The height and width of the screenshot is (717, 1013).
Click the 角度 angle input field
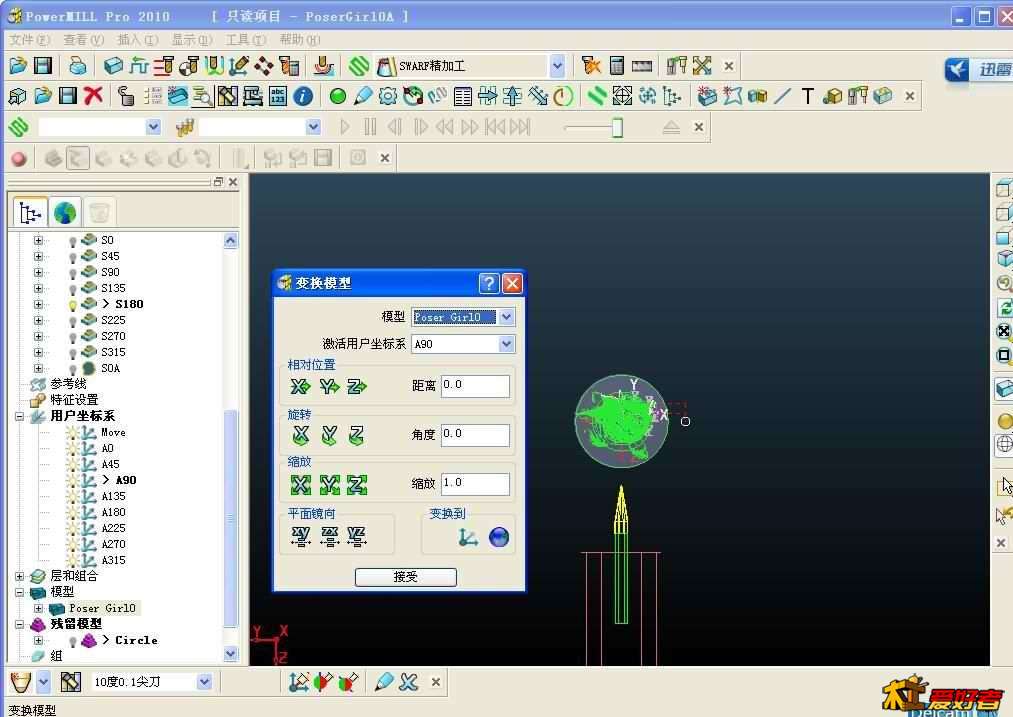(475, 435)
